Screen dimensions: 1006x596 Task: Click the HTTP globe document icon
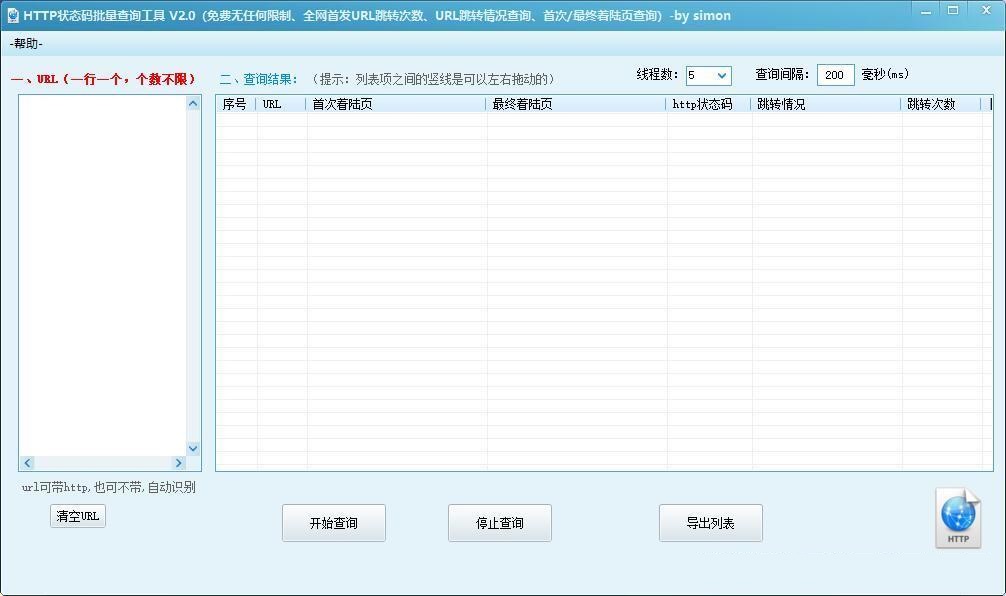tap(958, 519)
